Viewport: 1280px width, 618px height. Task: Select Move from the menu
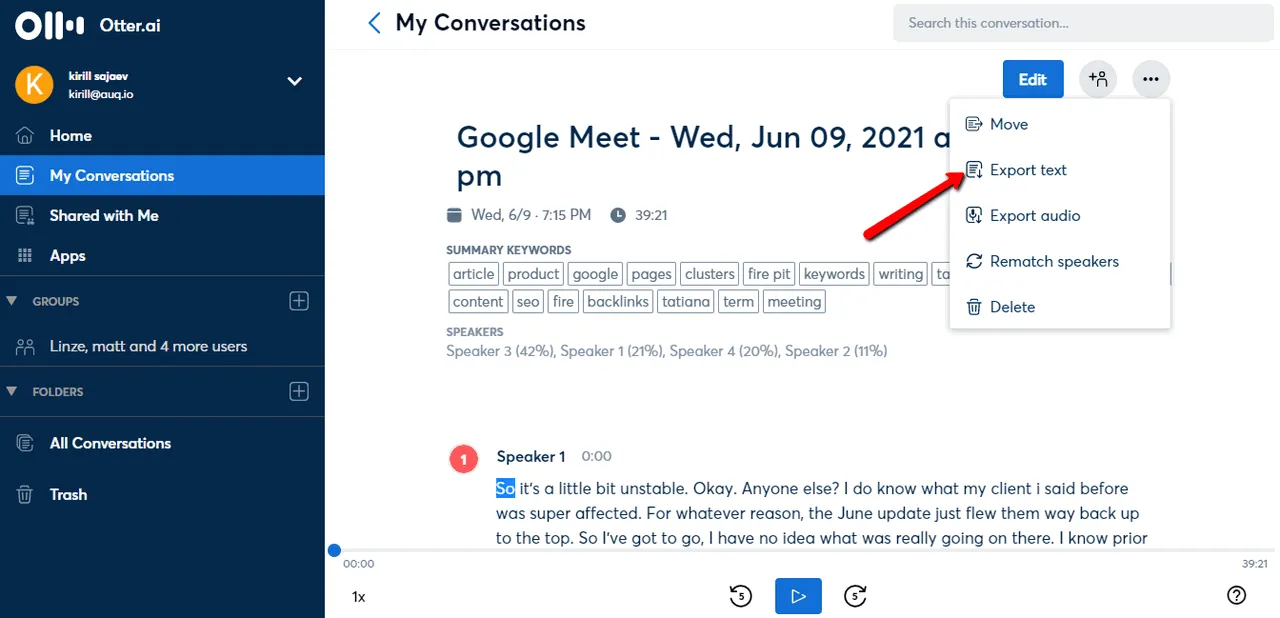pos(1060,124)
